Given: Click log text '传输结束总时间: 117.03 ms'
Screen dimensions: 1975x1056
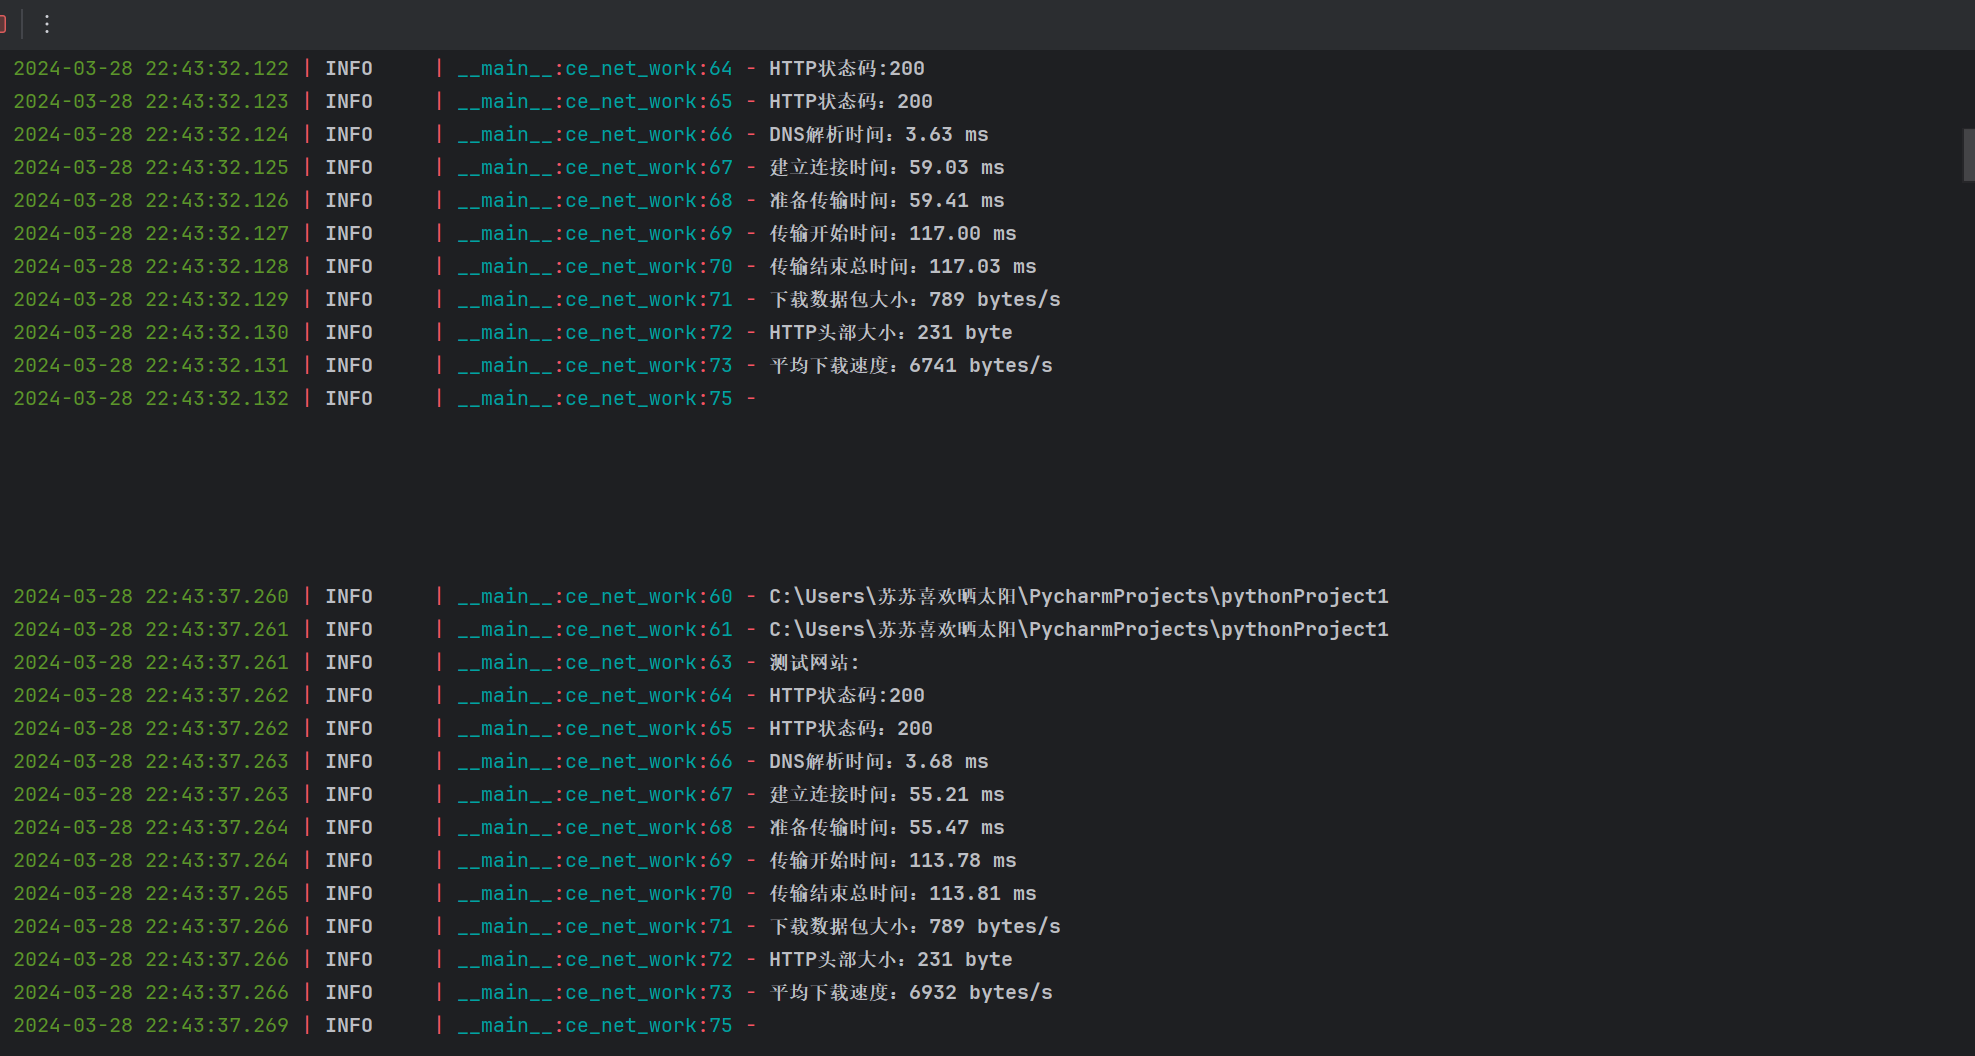Looking at the screenshot, I should click(902, 267).
